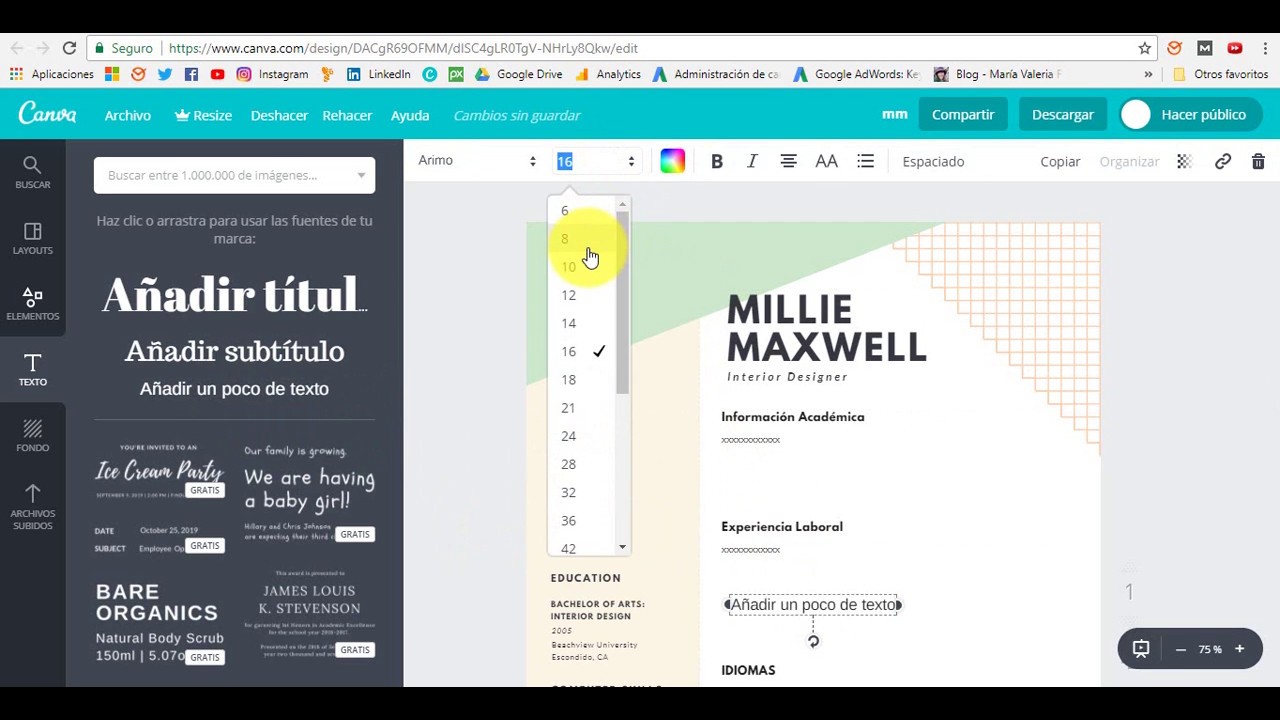Open the Instagram bookmark
The image size is (1280, 720).
273,74
